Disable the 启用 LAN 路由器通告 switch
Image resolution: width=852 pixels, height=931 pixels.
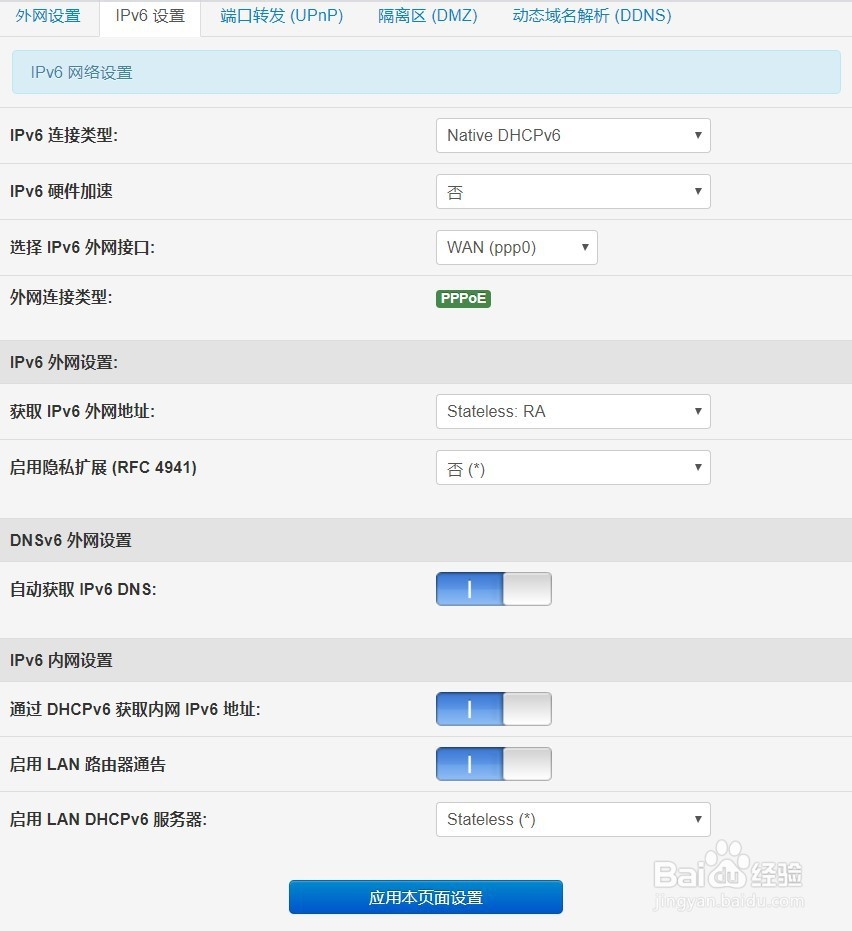493,764
